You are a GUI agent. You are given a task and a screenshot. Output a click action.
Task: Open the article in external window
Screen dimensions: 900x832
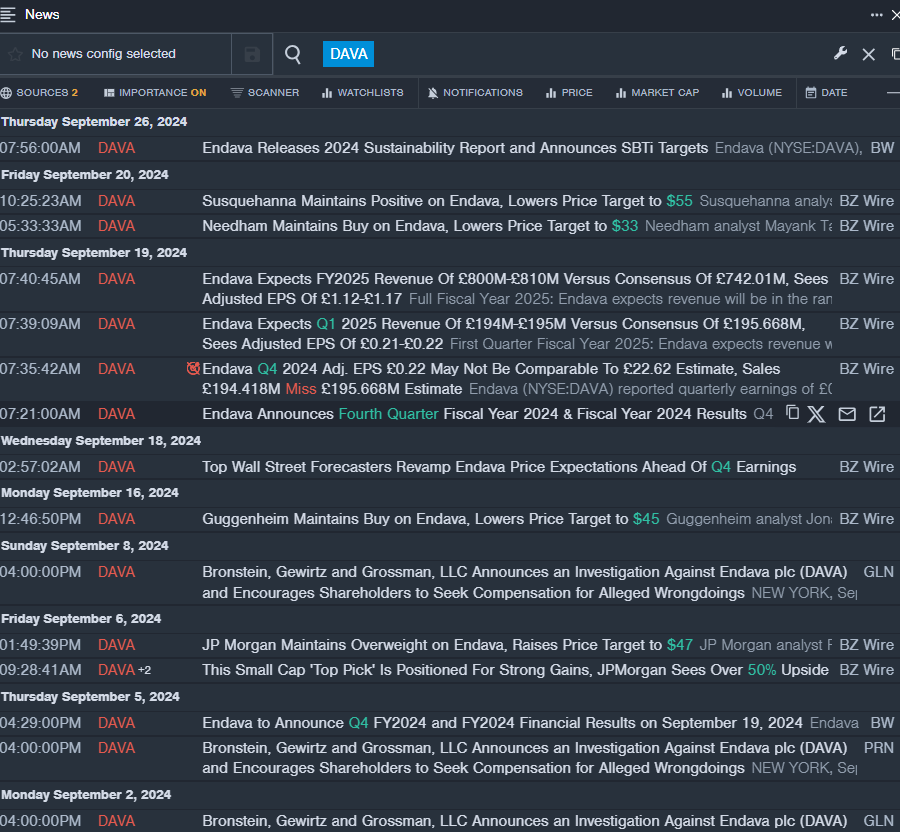[x=877, y=414]
